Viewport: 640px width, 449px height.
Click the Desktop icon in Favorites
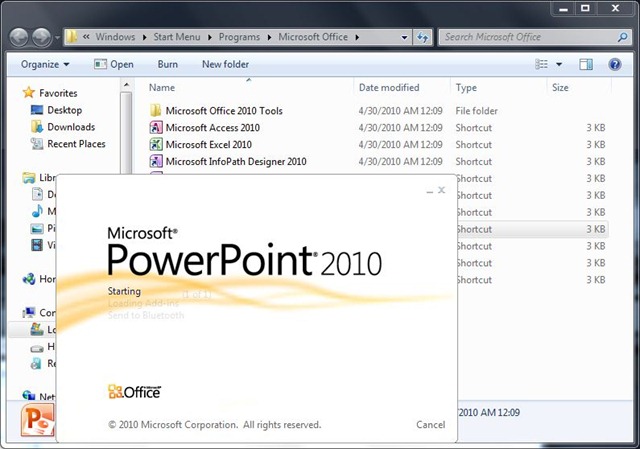[37, 110]
